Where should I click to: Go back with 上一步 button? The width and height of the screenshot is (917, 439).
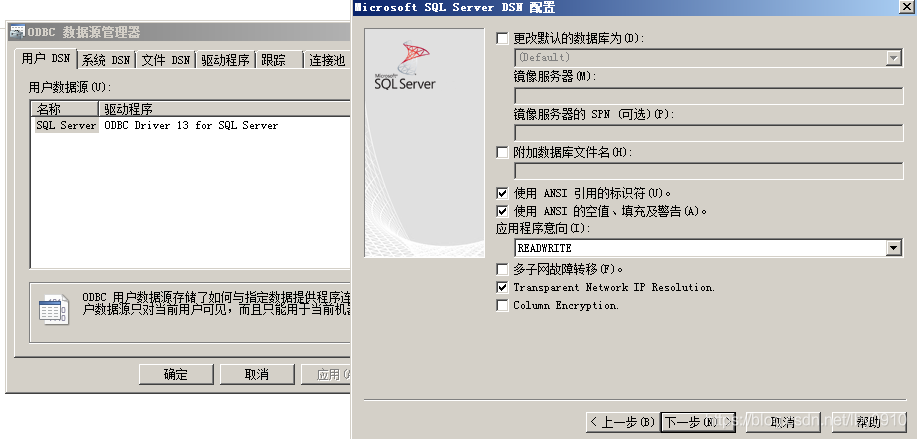622,422
